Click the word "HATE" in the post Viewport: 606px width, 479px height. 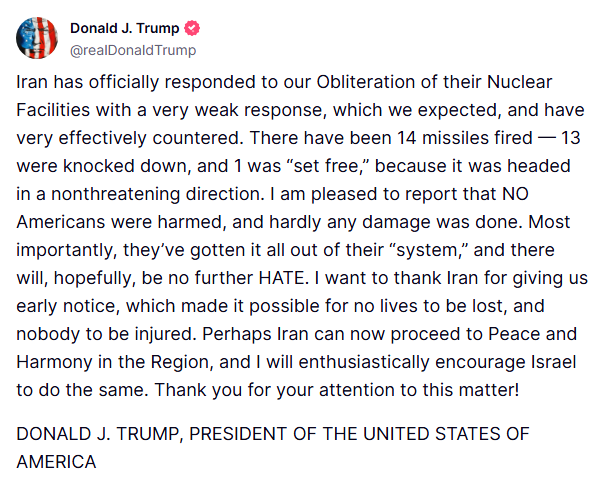(281, 278)
